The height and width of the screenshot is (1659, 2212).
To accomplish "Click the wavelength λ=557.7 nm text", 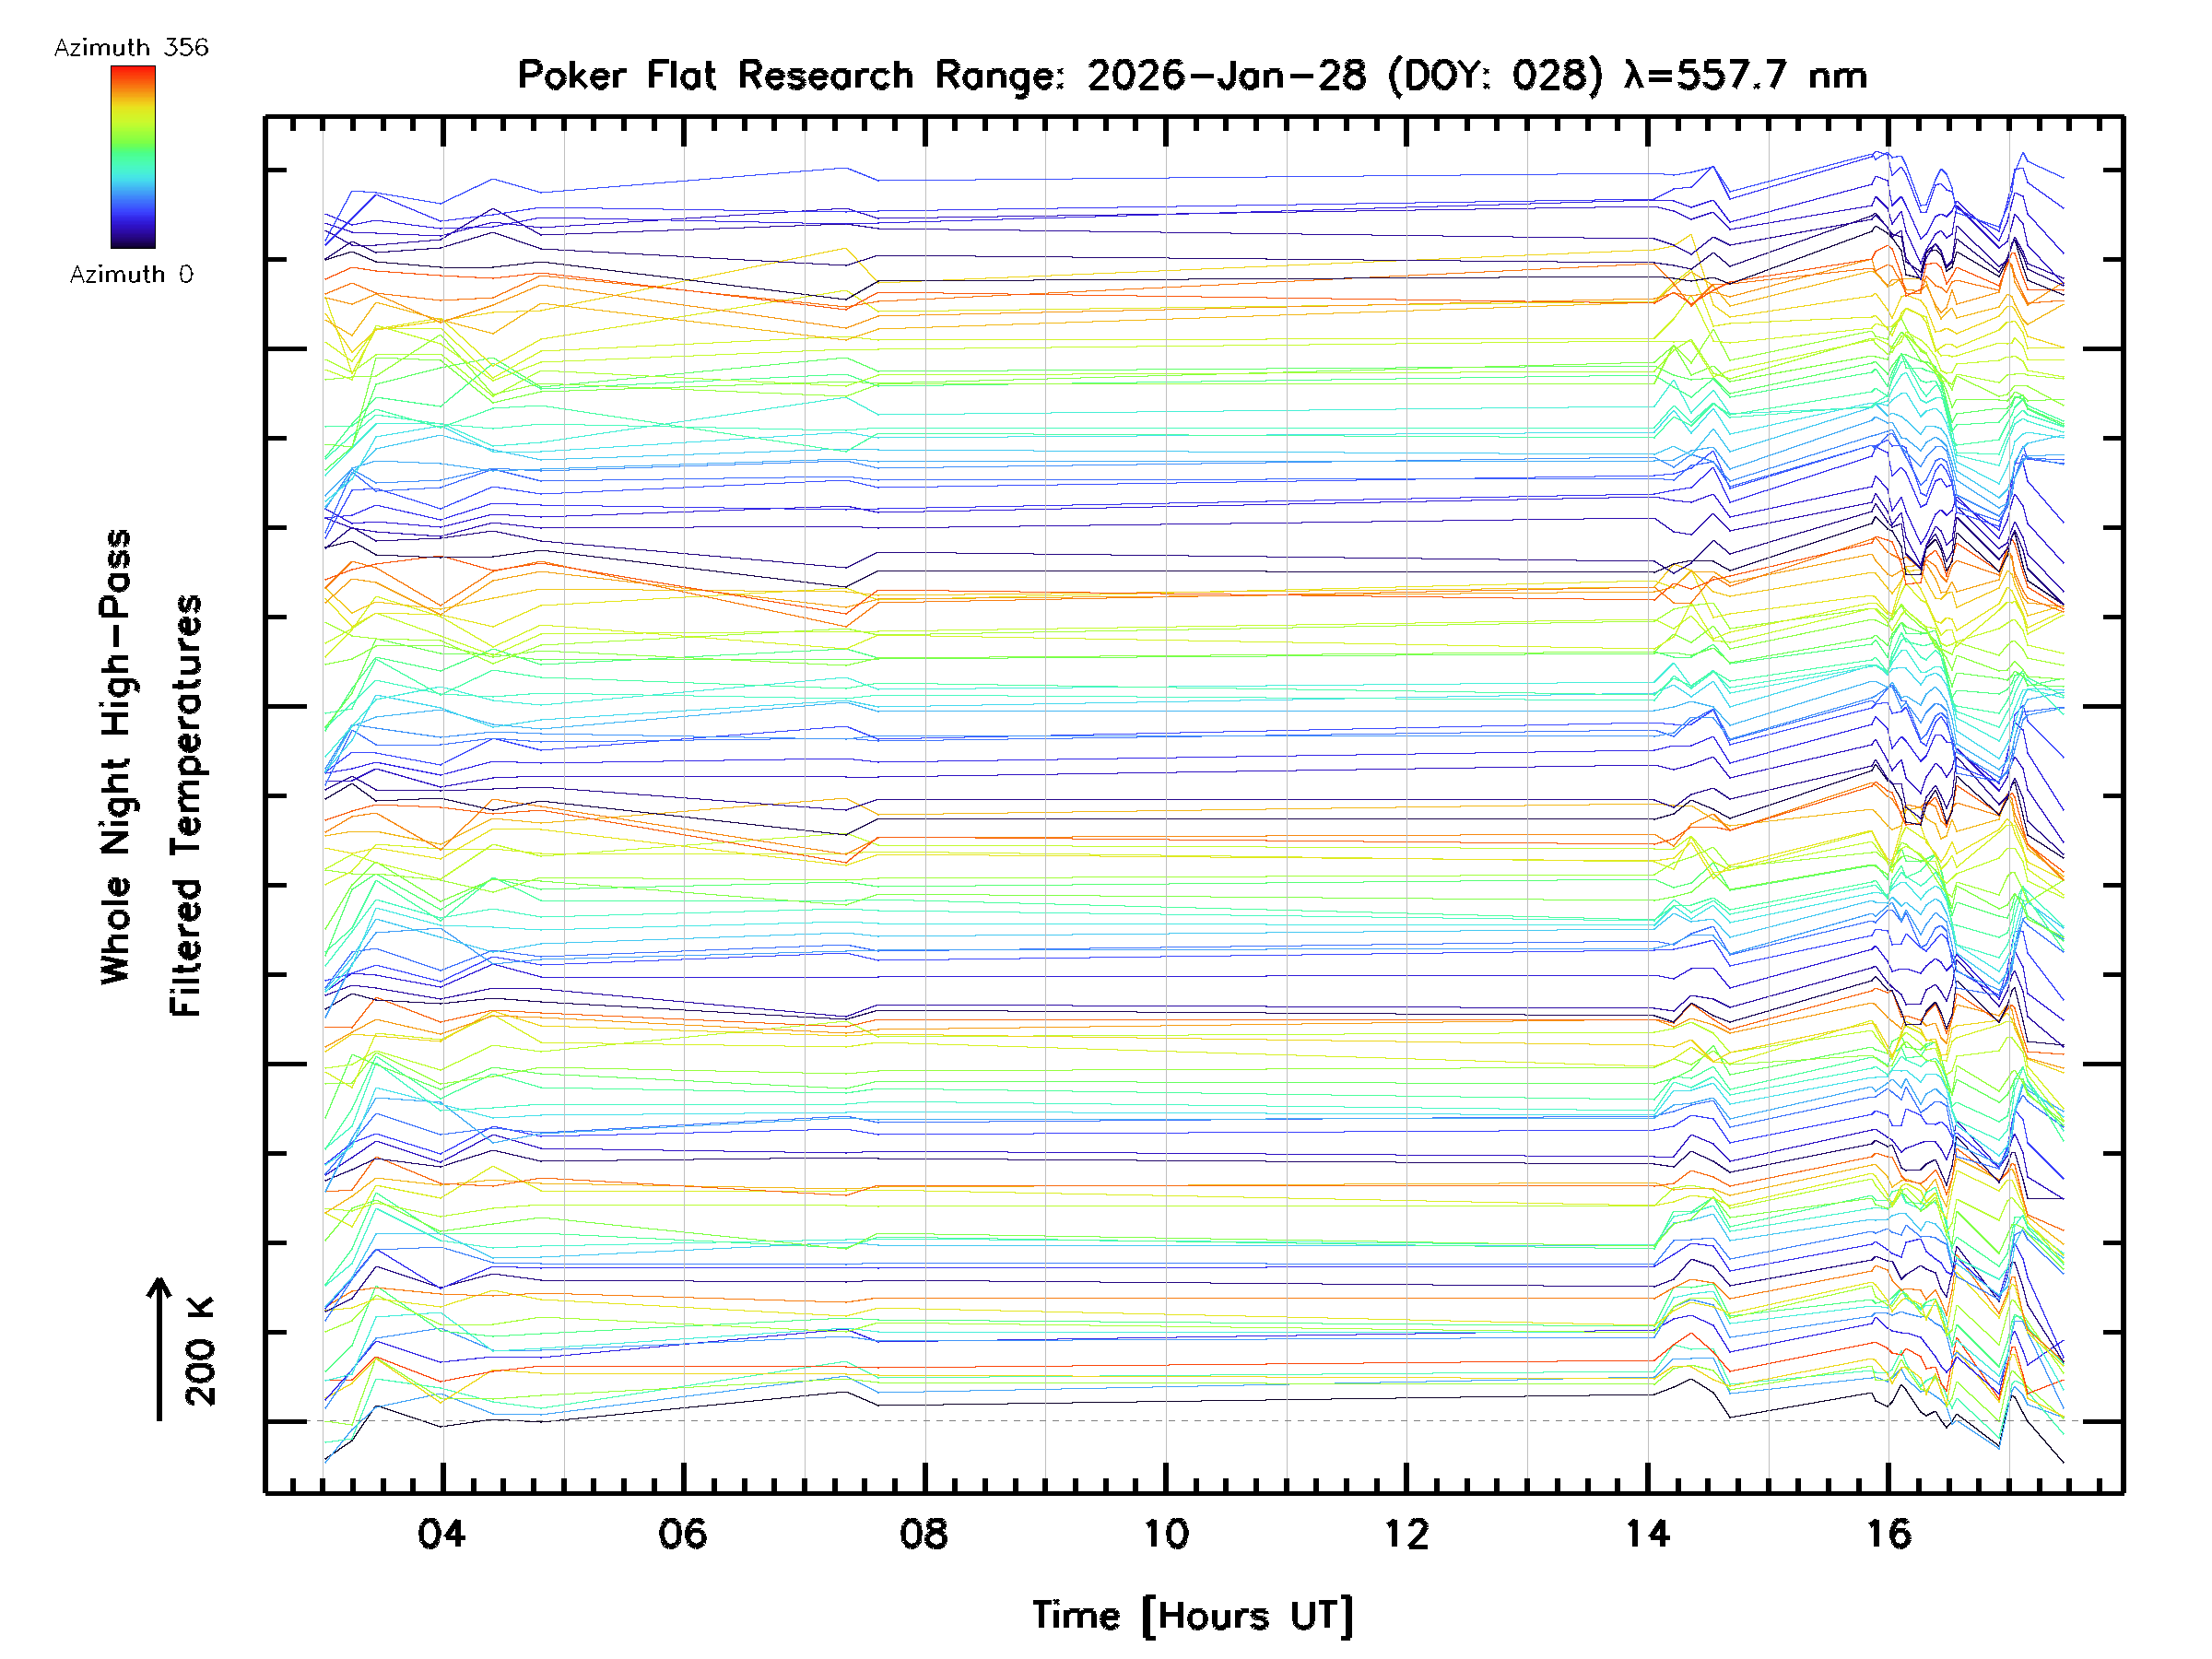I will [1745, 76].
